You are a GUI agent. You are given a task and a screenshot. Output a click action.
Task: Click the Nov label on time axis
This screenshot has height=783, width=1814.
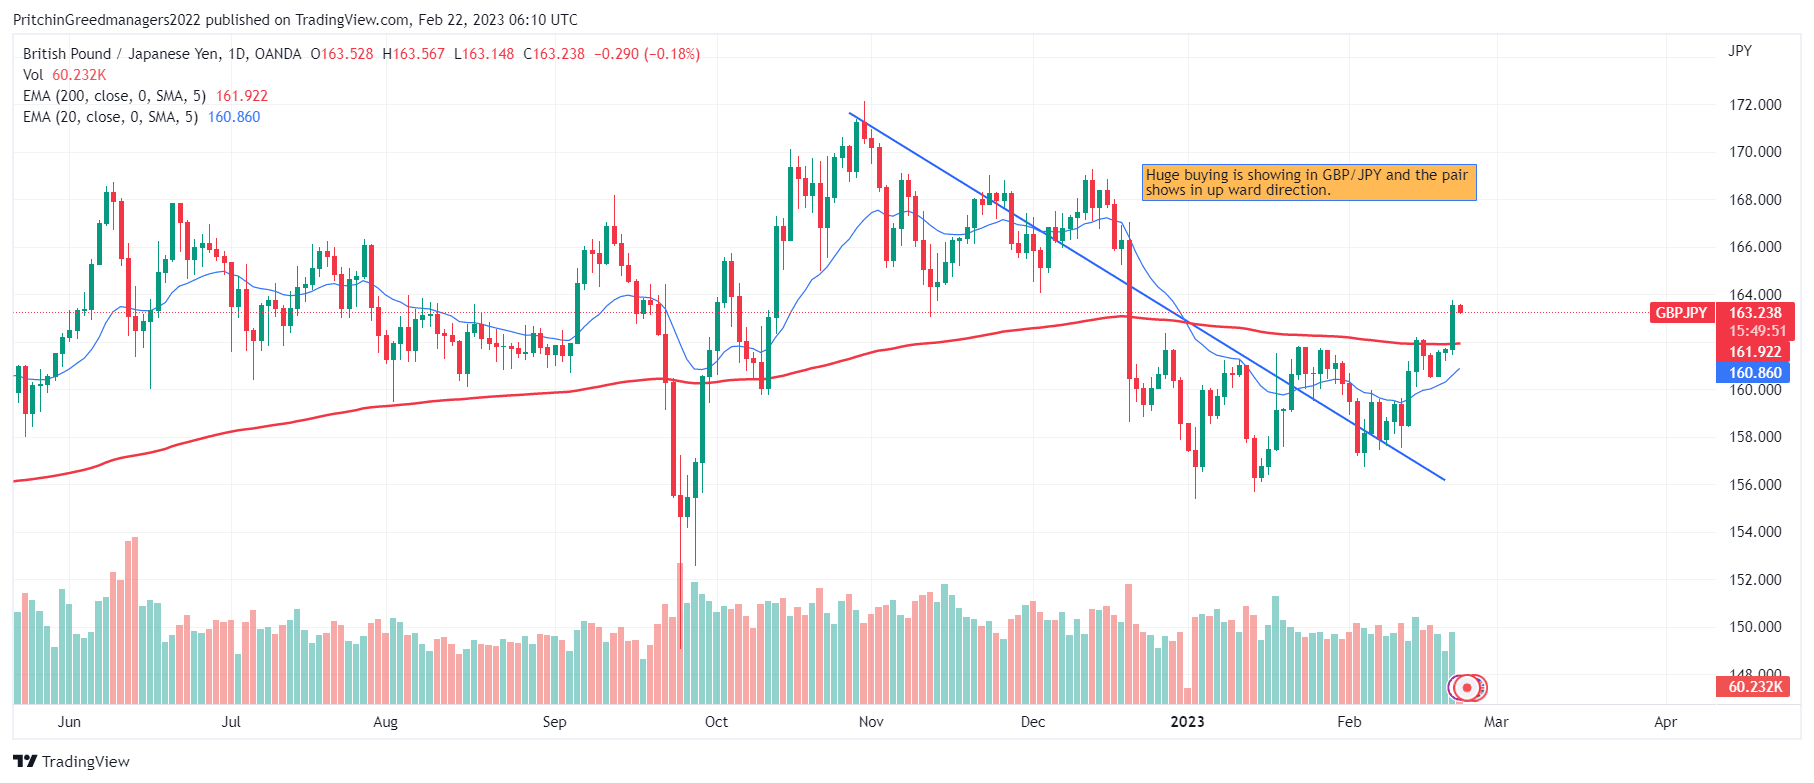[871, 722]
